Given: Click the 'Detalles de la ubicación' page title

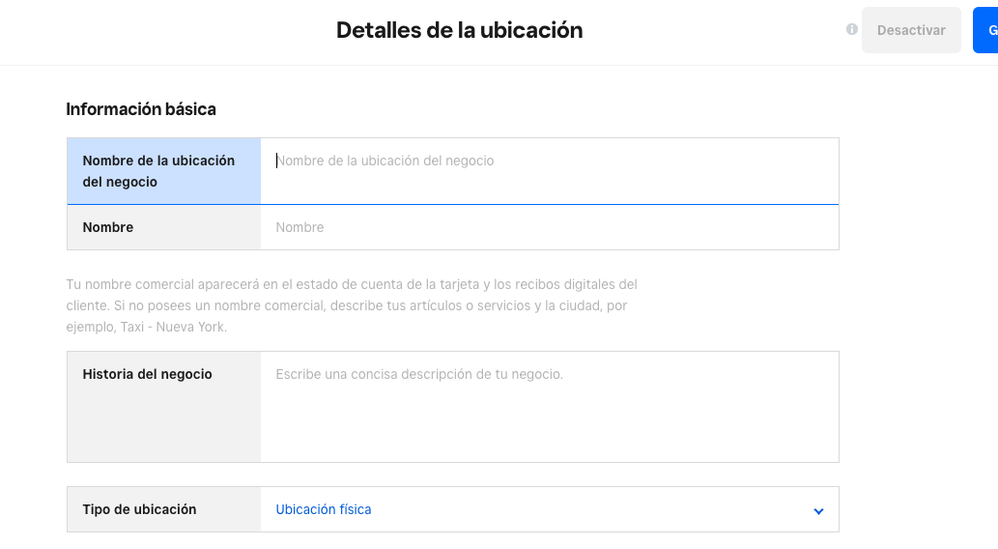Looking at the screenshot, I should pyautogui.click(x=459, y=30).
